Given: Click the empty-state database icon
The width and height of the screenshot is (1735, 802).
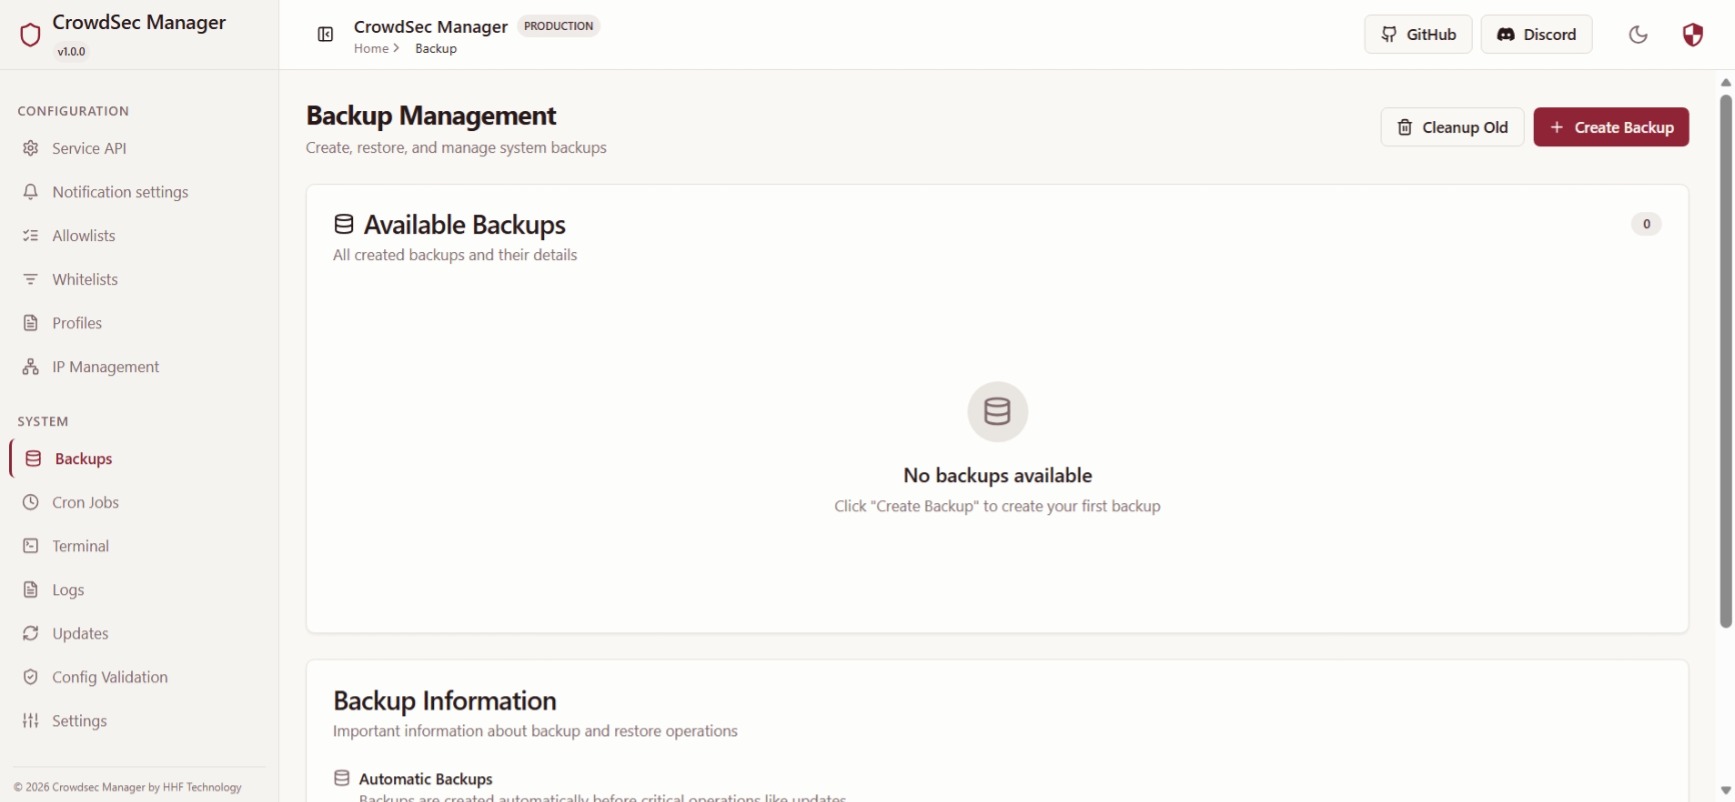Looking at the screenshot, I should tap(997, 411).
